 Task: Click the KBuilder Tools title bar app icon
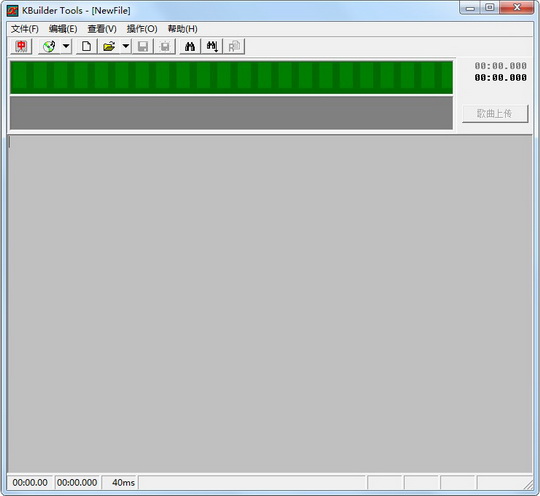click(12, 11)
